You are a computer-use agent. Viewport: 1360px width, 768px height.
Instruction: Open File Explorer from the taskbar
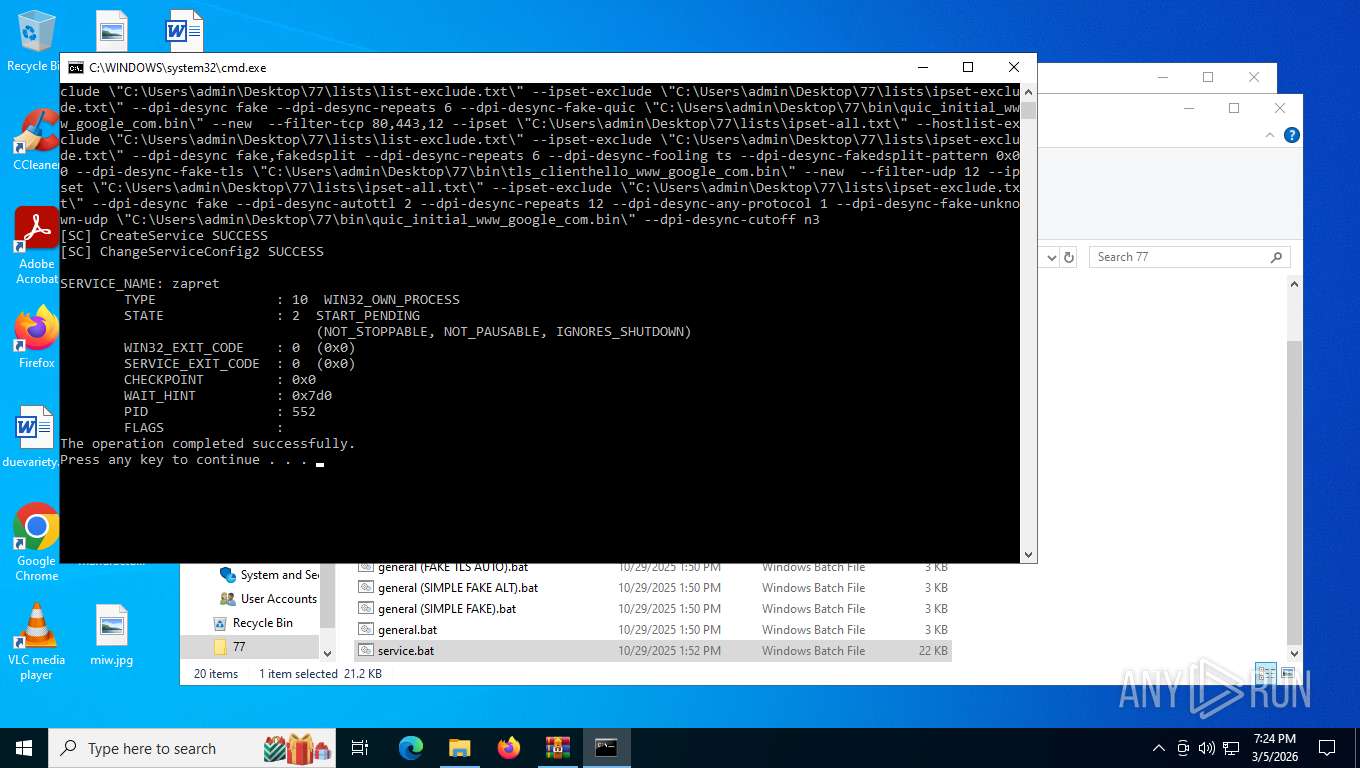459,748
